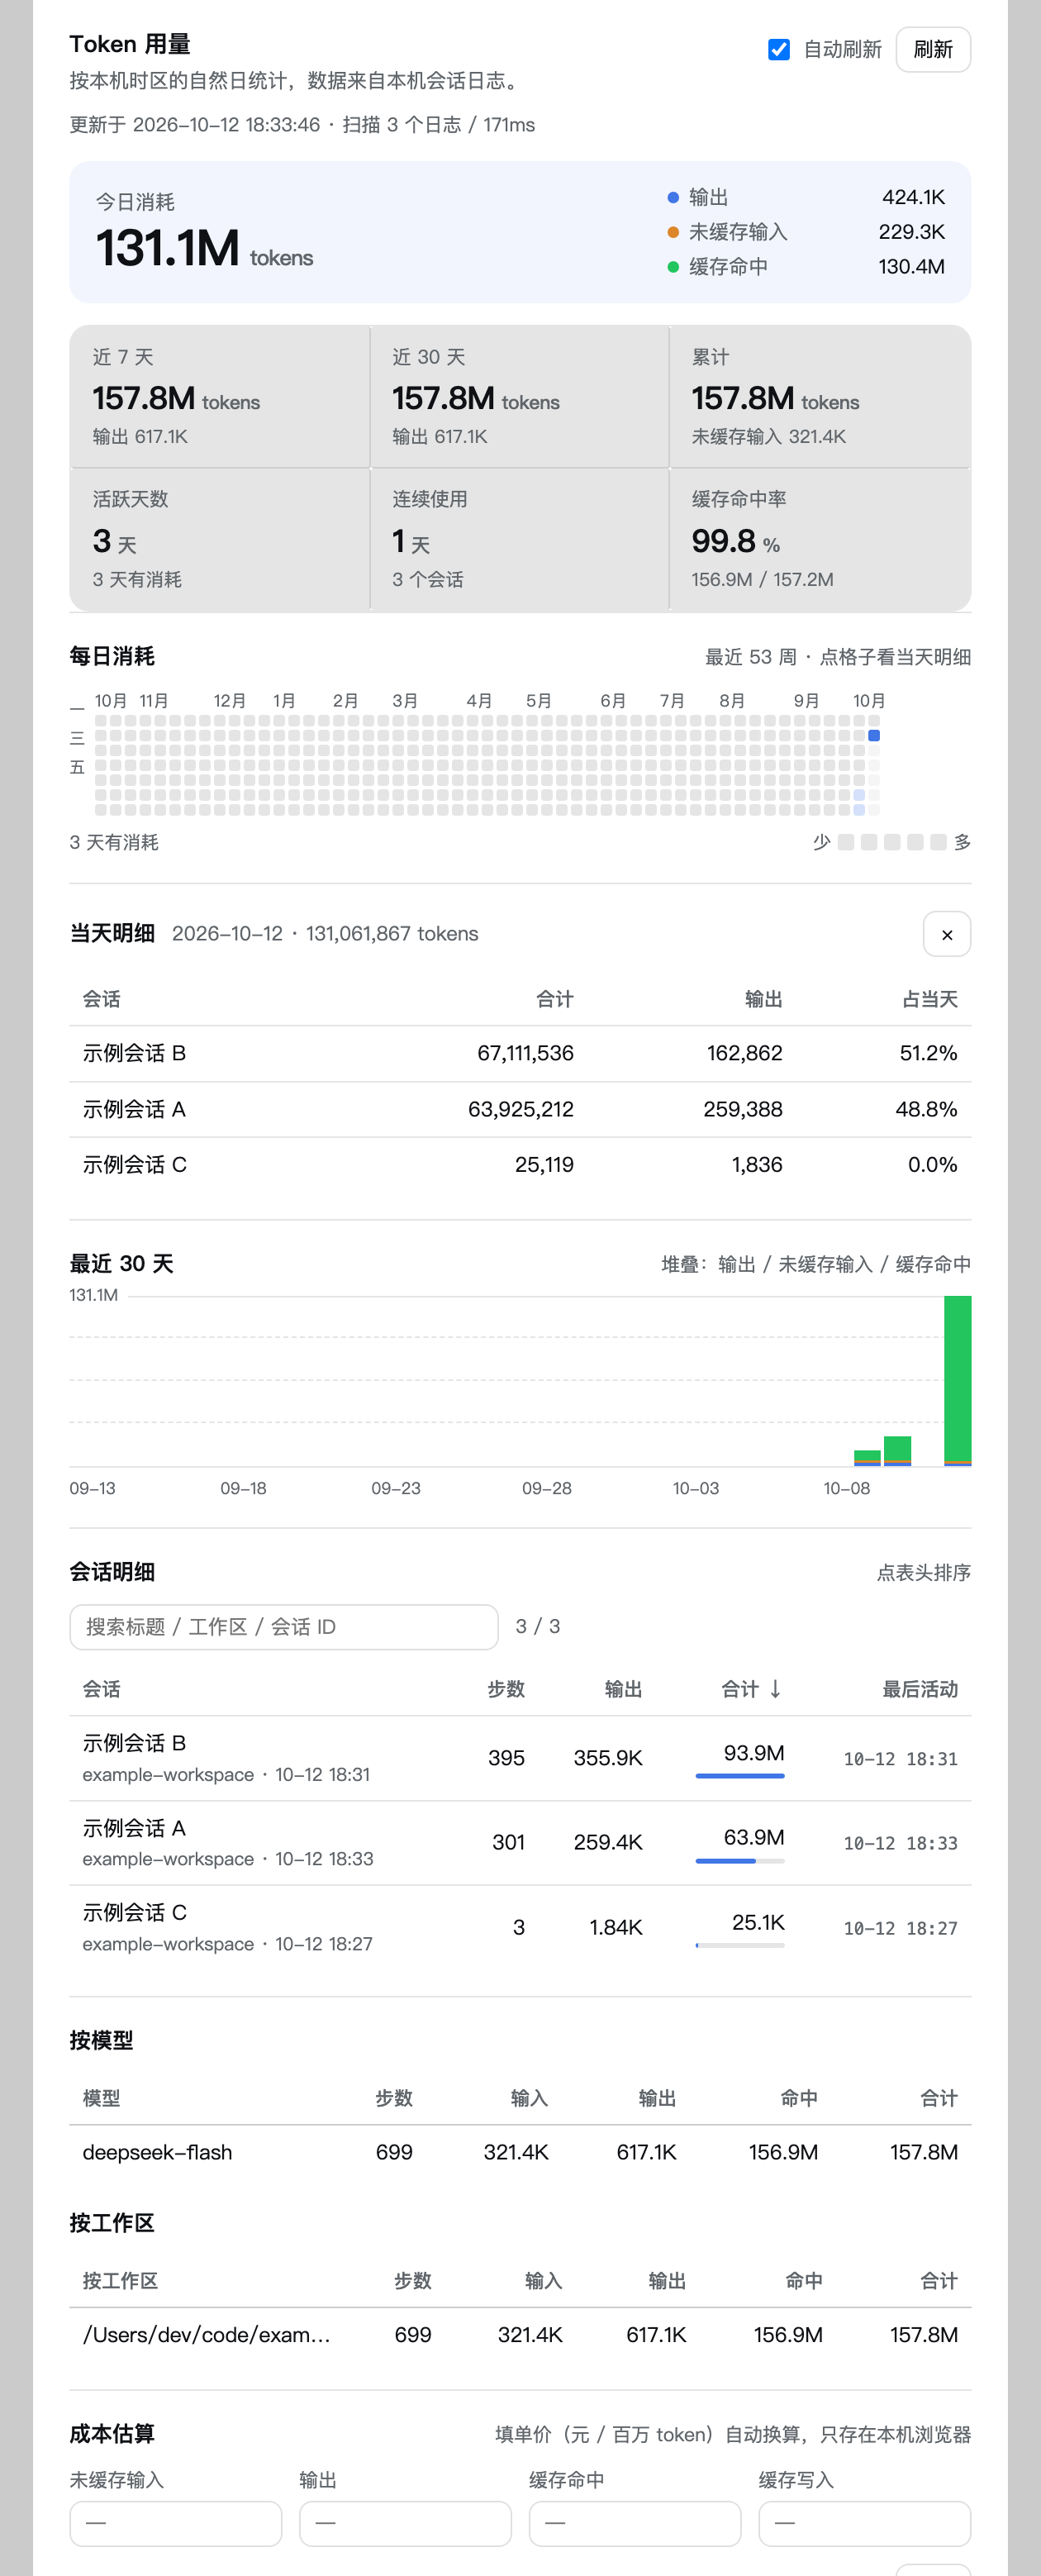The width and height of the screenshot is (1041, 2576).
Task: Sort session table by 步数 header
Action: [x=506, y=1689]
